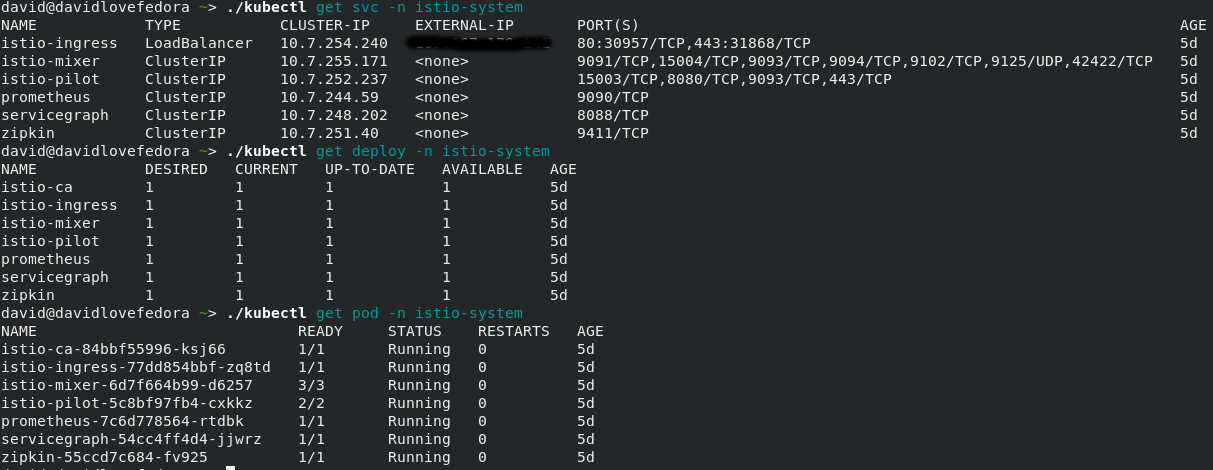Click the UP-TO-DATE column header
The width and height of the screenshot is (1213, 470).
370,169
